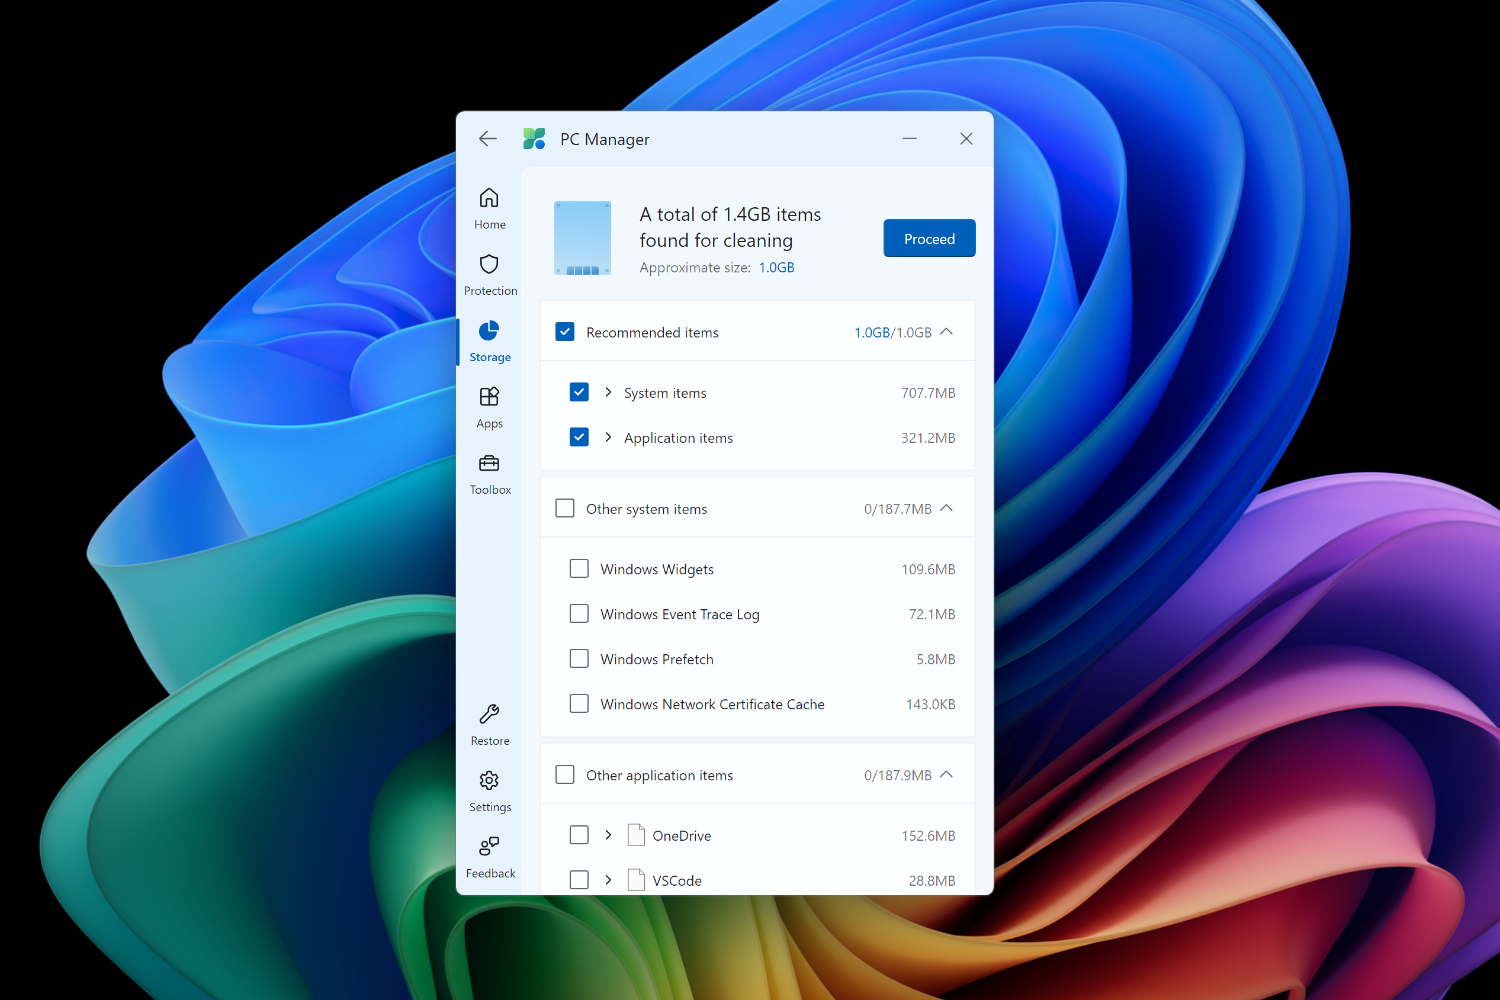This screenshot has height=1000, width=1500.
Task: Collapse the Other application items section
Action: [947, 774]
